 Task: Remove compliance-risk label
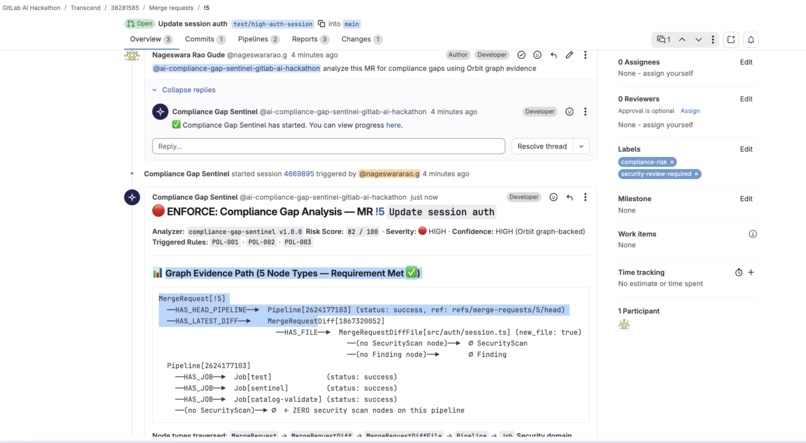[672, 162]
